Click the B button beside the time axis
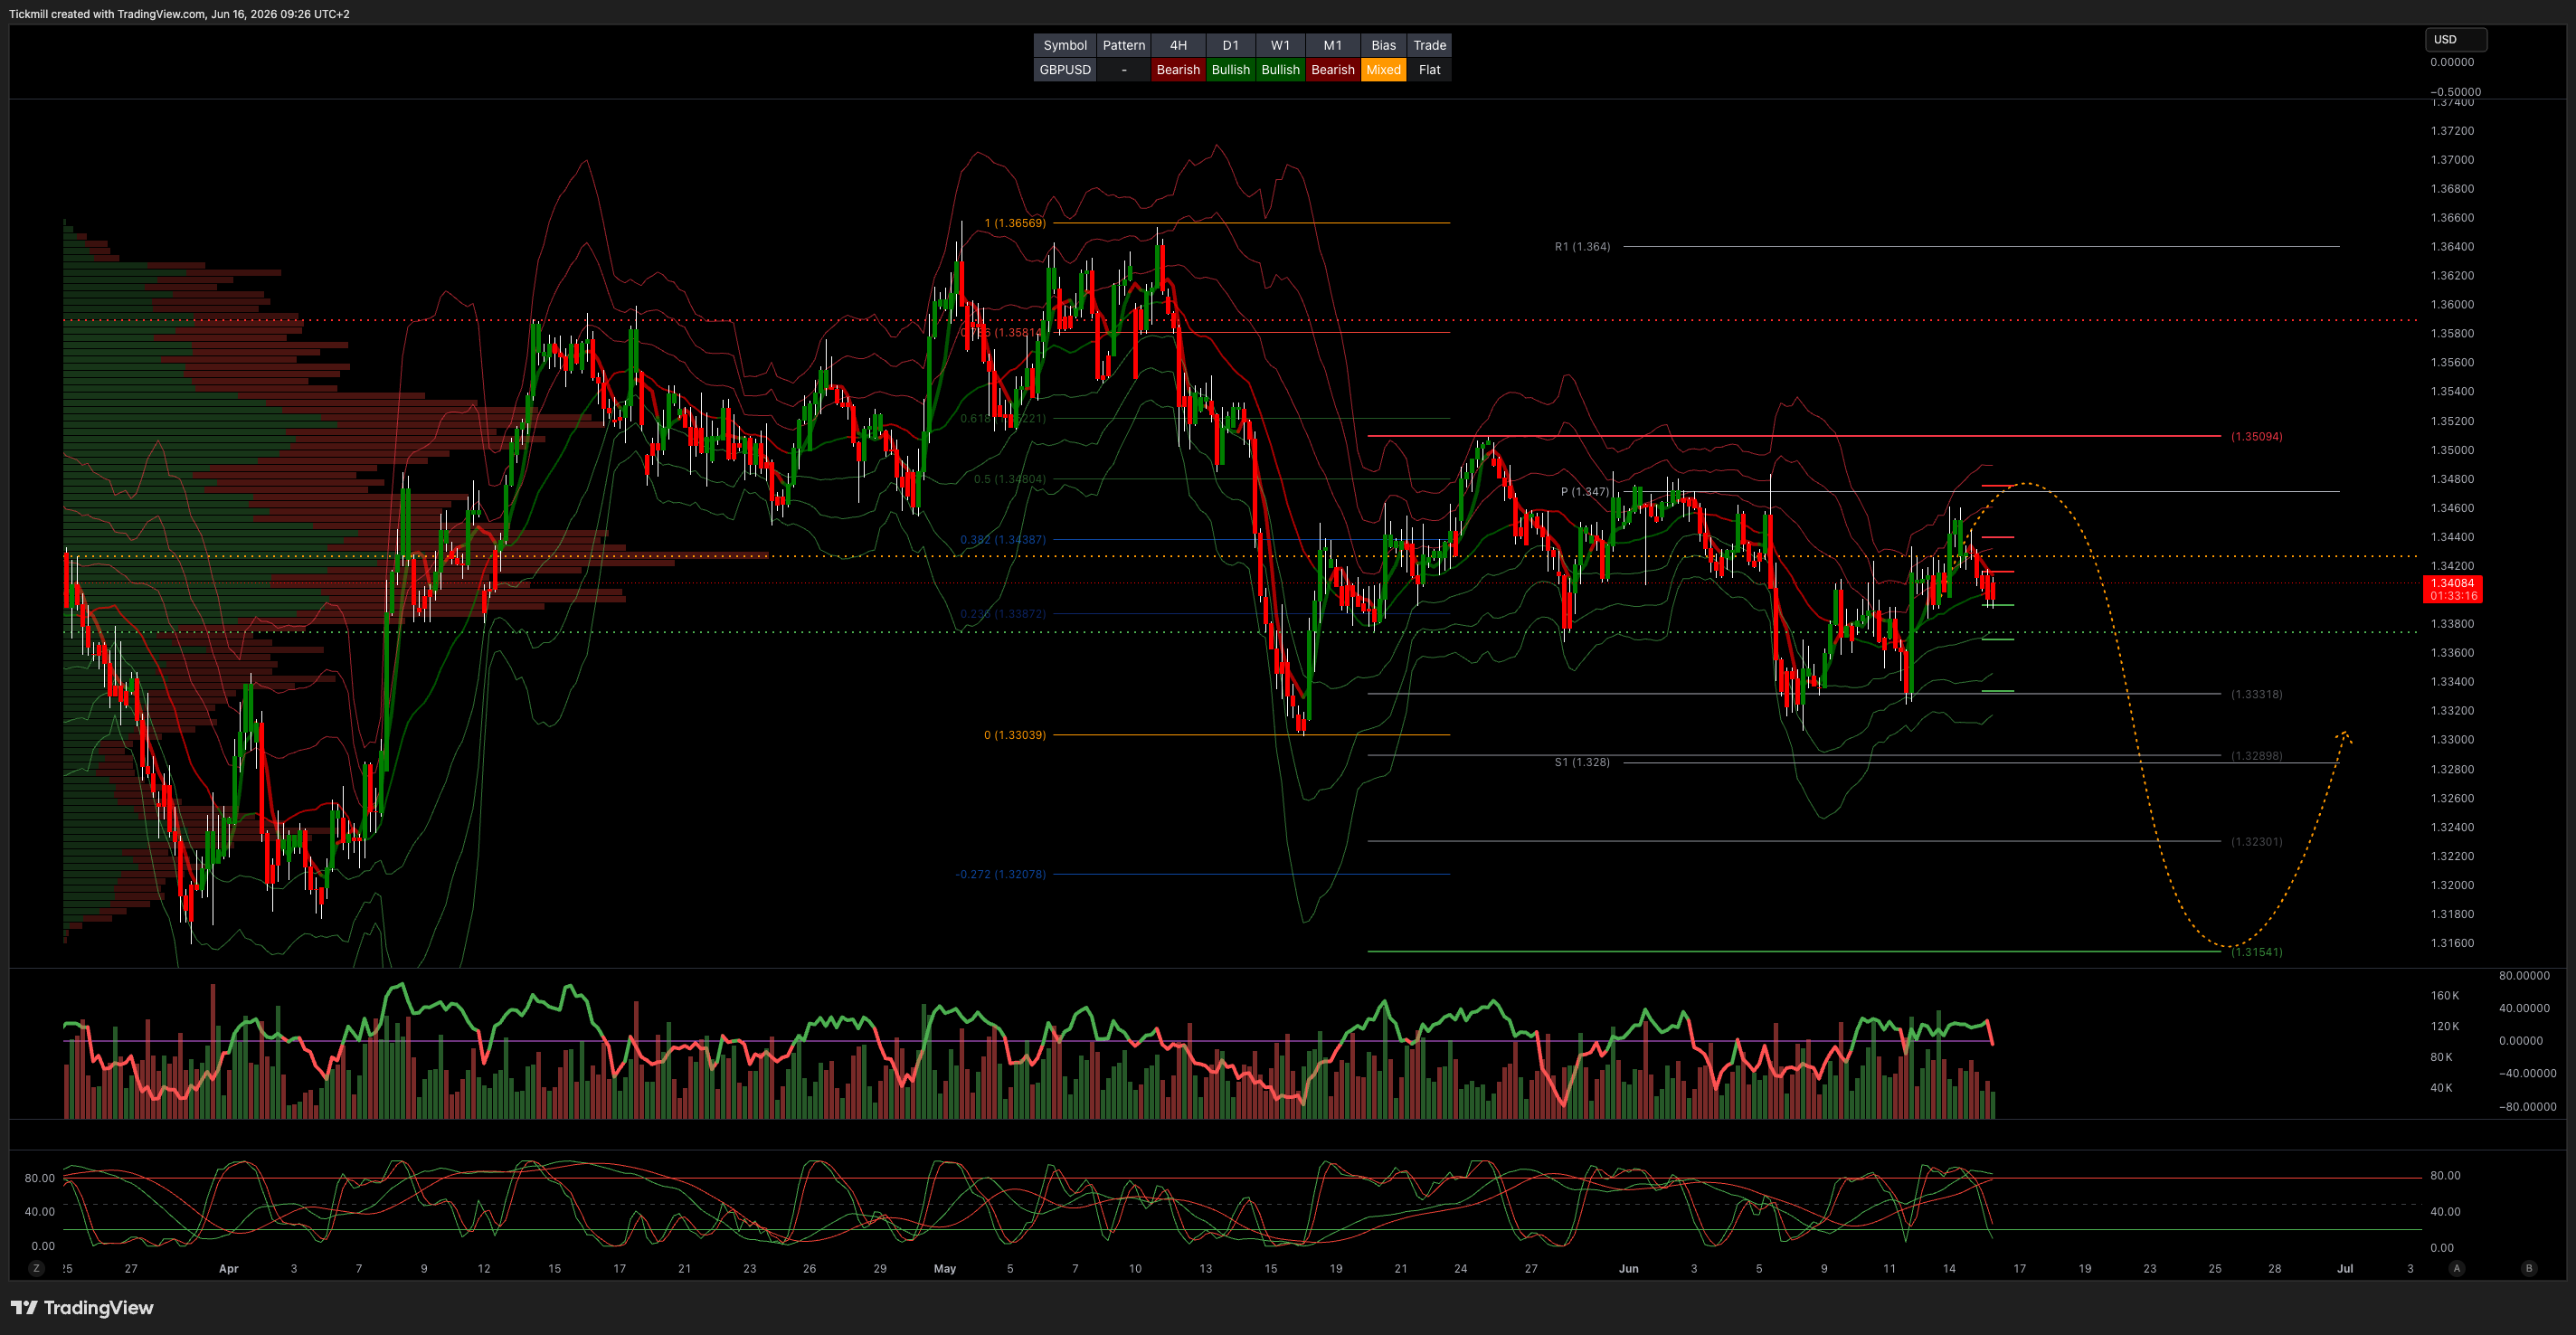The height and width of the screenshot is (1335, 2576). pos(2529,1268)
